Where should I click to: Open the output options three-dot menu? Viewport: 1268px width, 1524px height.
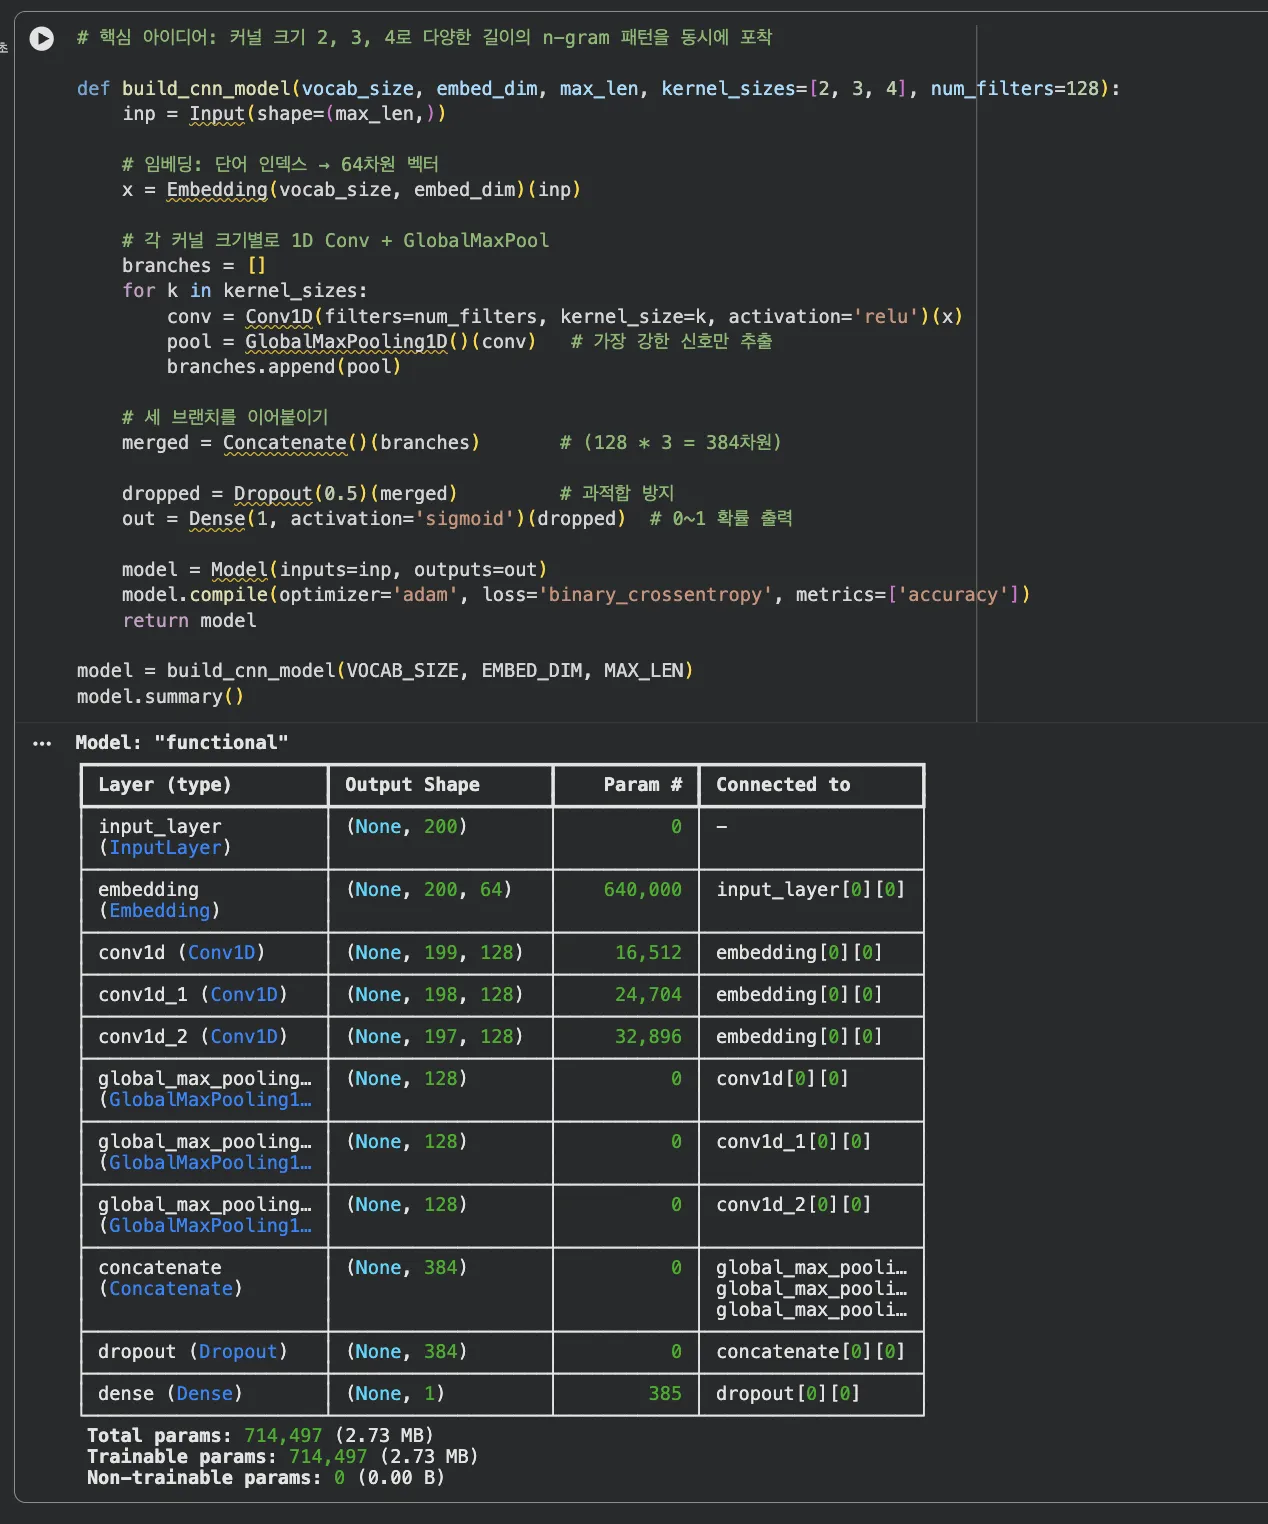pyautogui.click(x=42, y=743)
